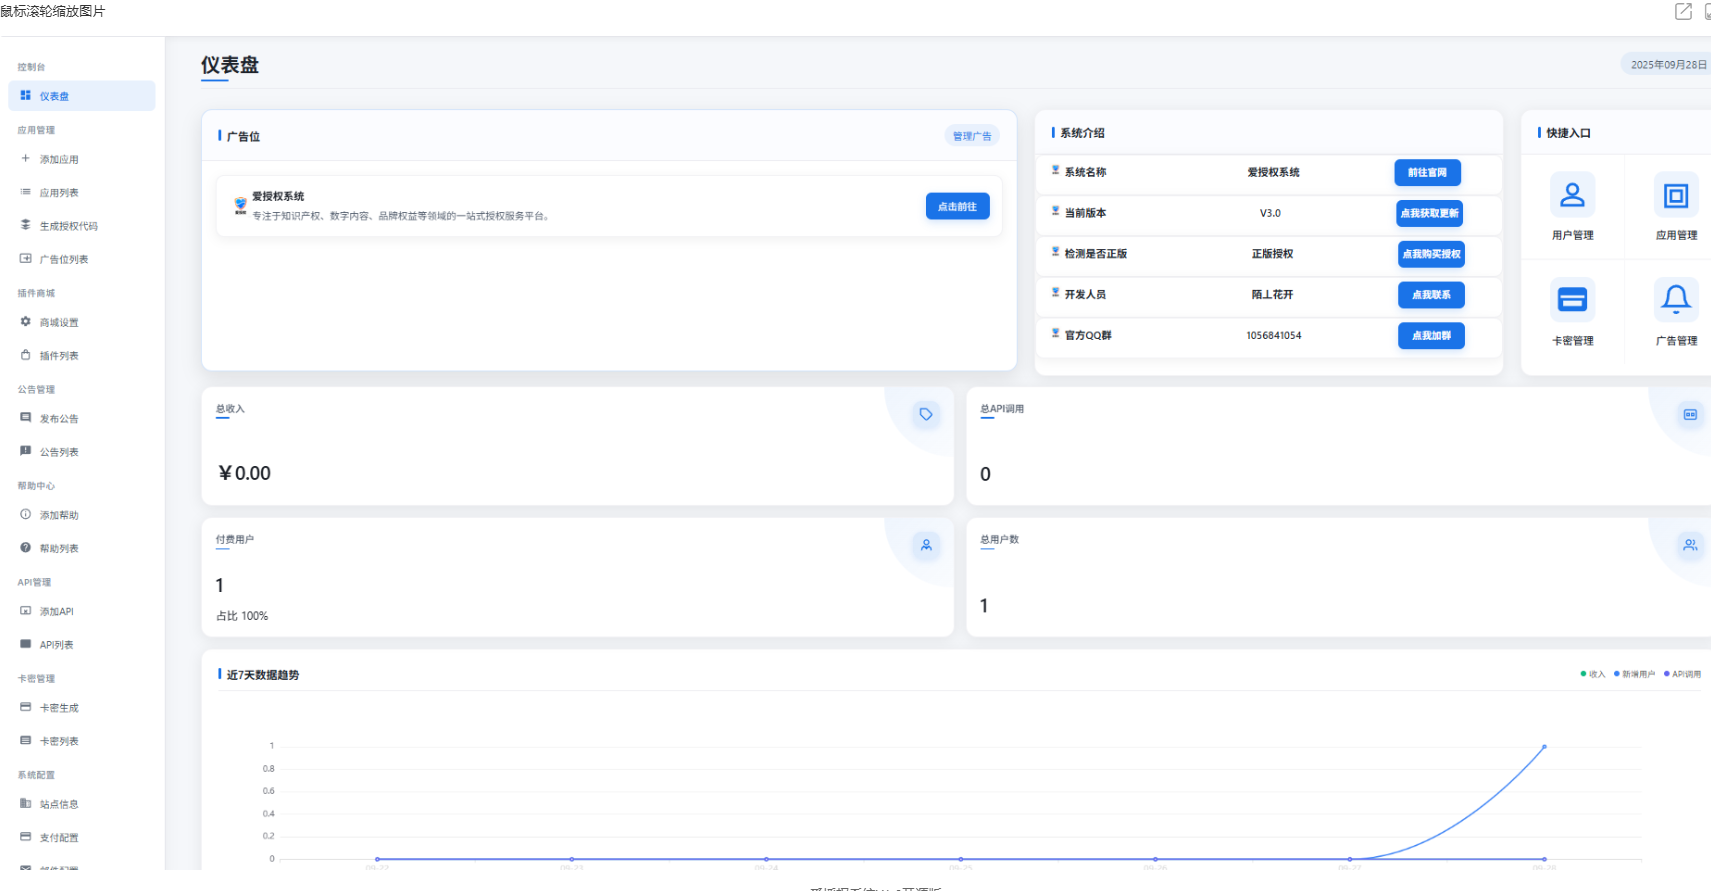Open 生成授权代码 sidebar item
1711x891 pixels.
click(68, 226)
